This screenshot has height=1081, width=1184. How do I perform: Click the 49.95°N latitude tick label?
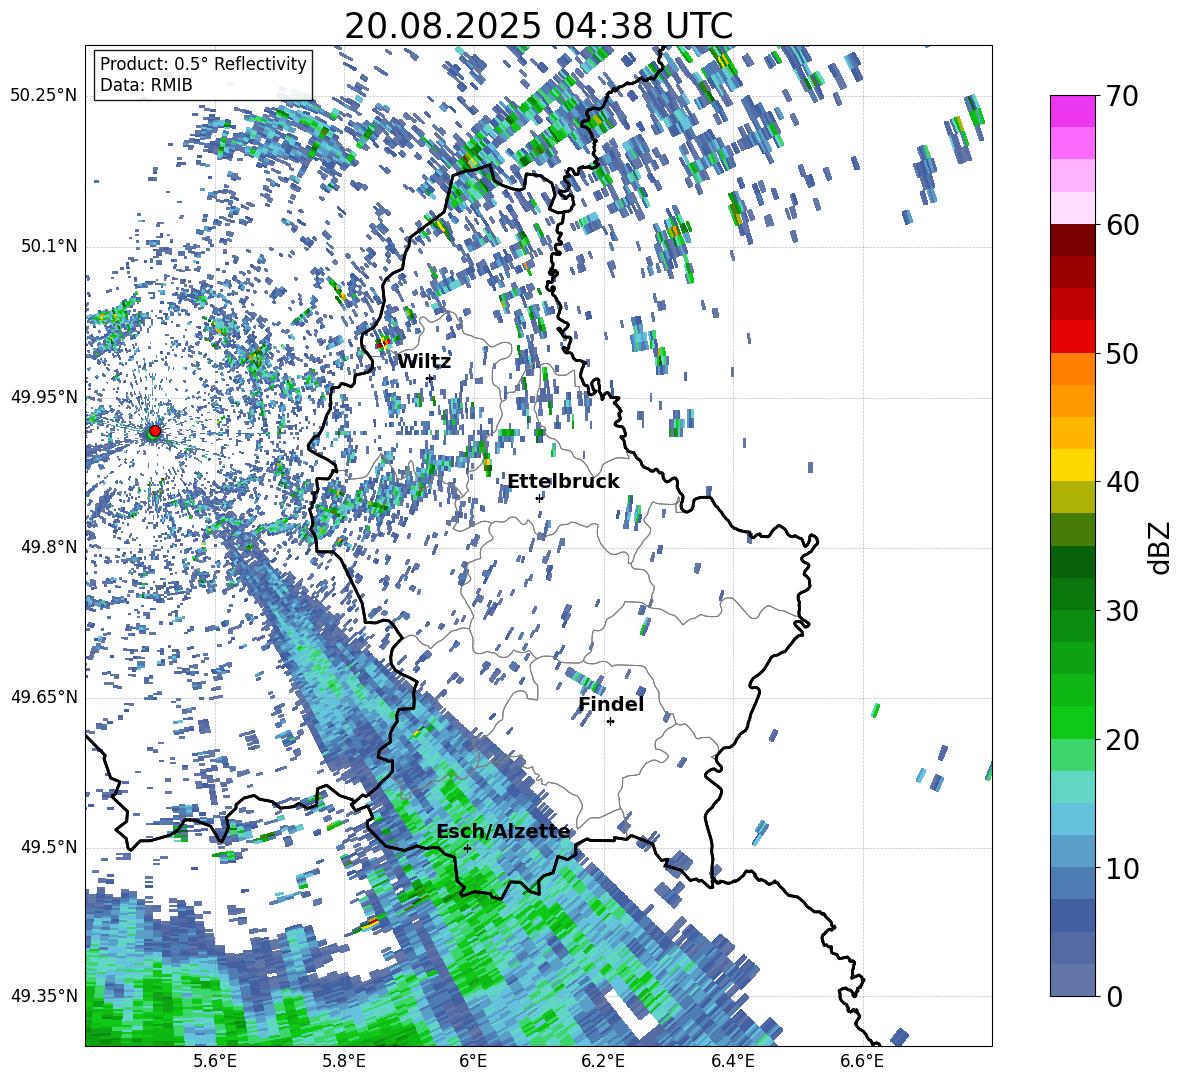(44, 397)
